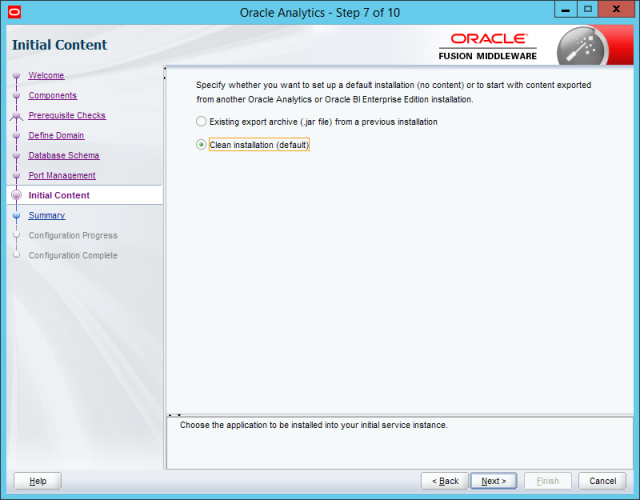Click the Port Management step bullet marker
This screenshot has height=500, width=640.
click(x=16, y=176)
